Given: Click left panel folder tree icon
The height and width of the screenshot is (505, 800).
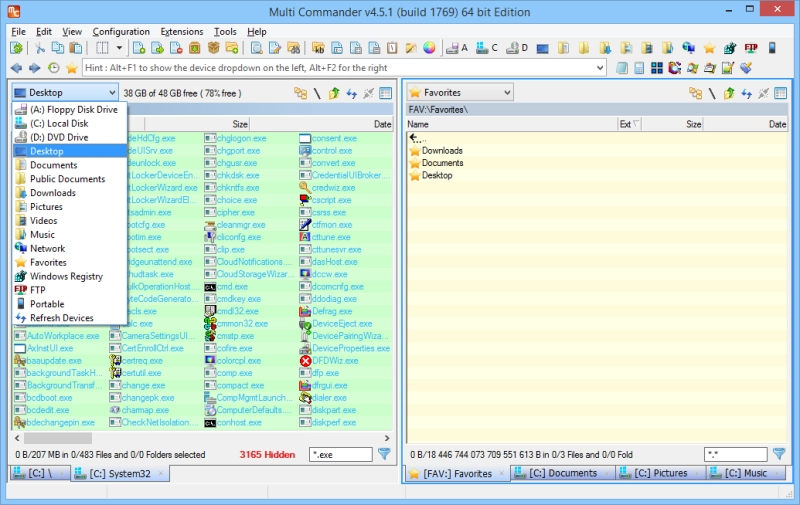Looking at the screenshot, I should coord(301,93).
